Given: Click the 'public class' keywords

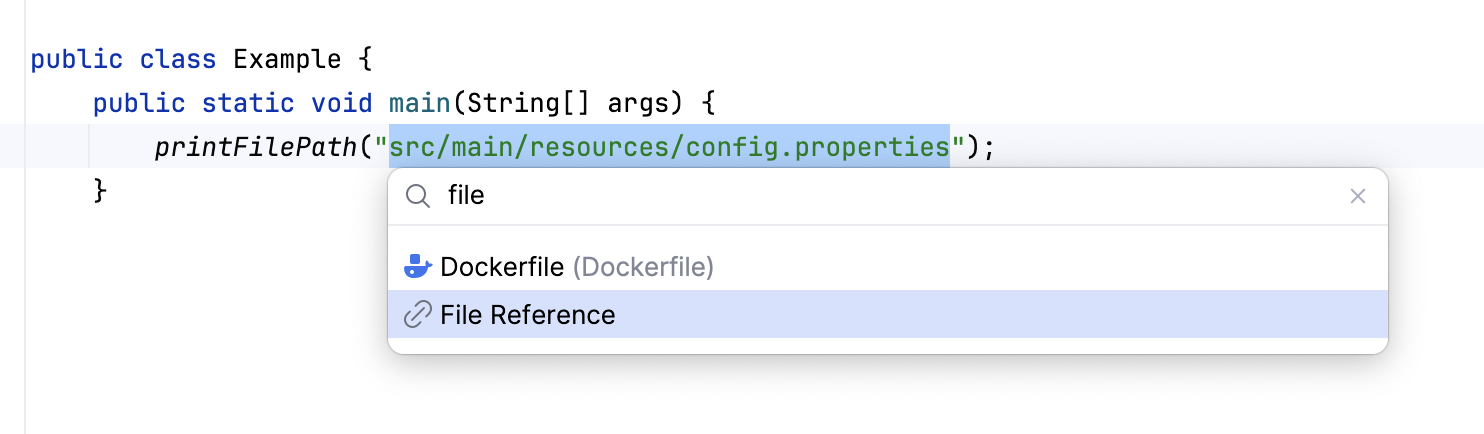Looking at the screenshot, I should (123, 59).
